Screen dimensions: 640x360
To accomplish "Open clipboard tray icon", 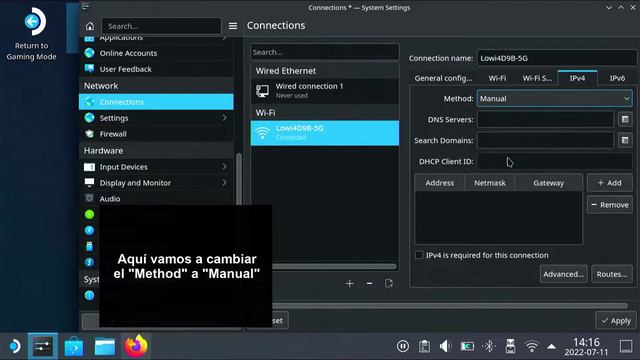I will [x=424, y=347].
